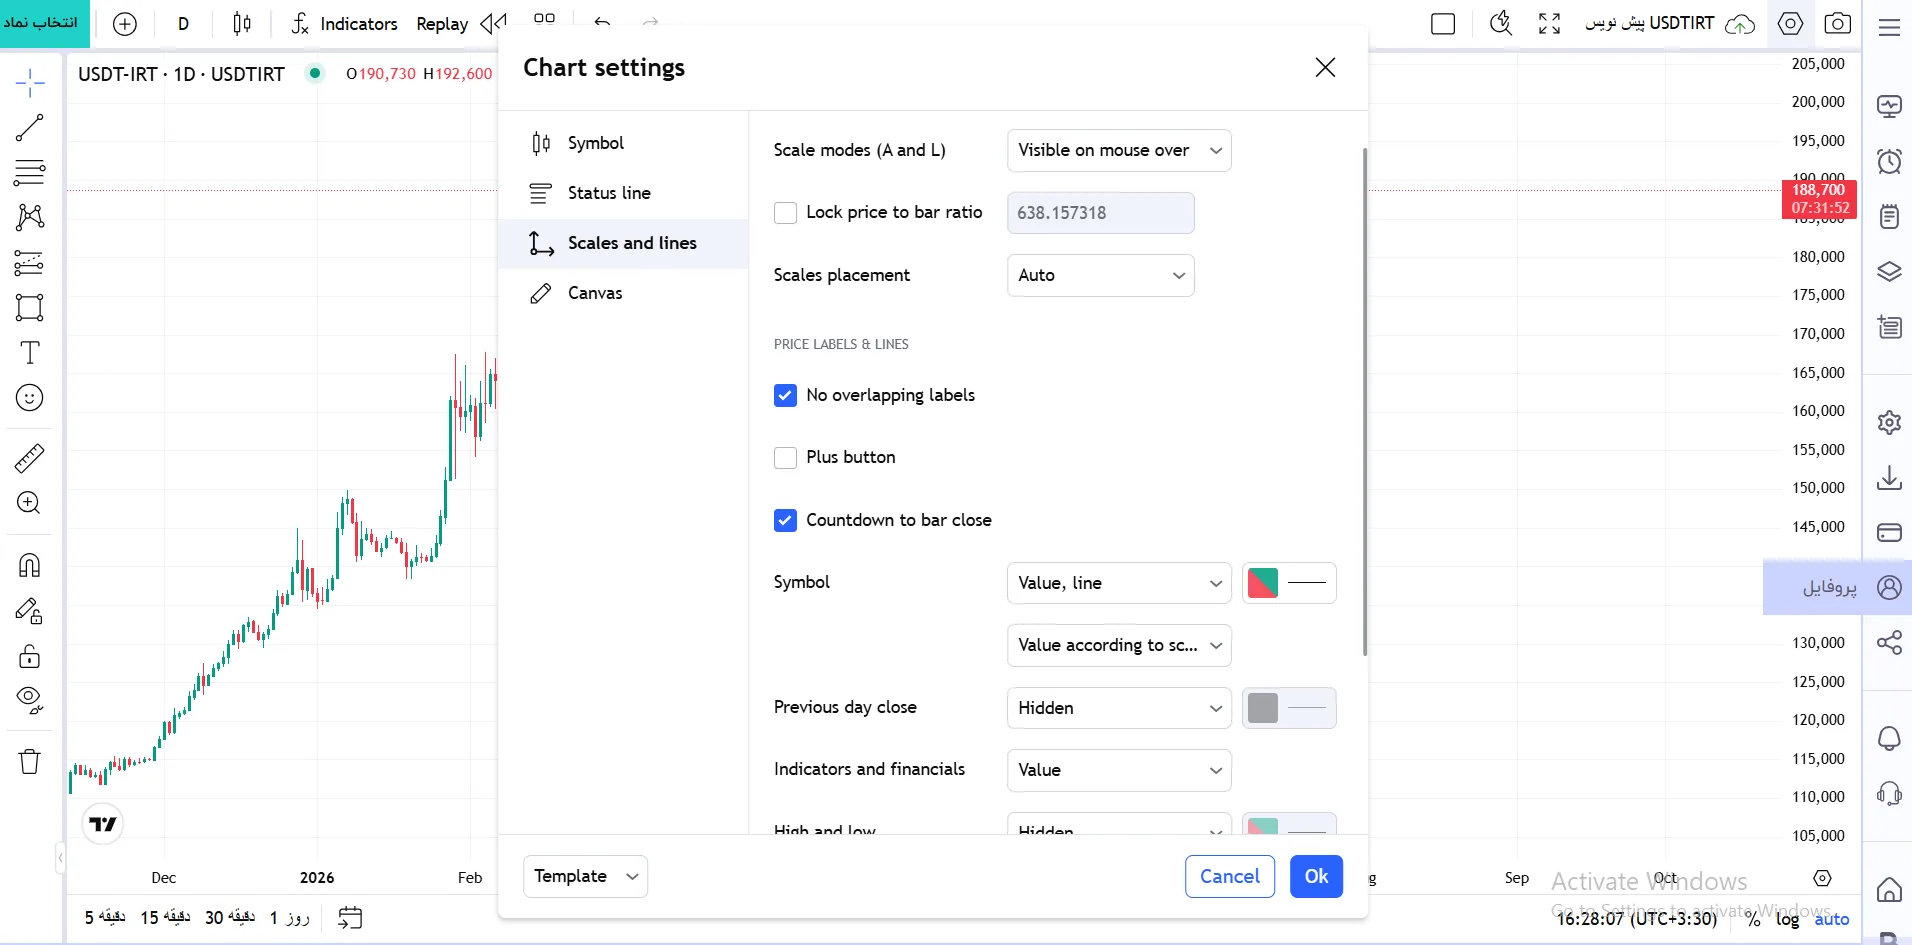Take a chart snapshot with camera icon
This screenshot has width=1912, height=945.
click(x=1837, y=24)
